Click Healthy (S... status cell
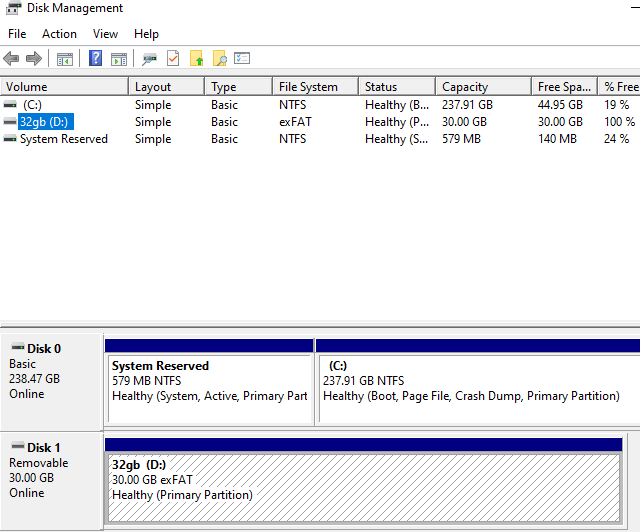640x532 pixels. (x=397, y=139)
